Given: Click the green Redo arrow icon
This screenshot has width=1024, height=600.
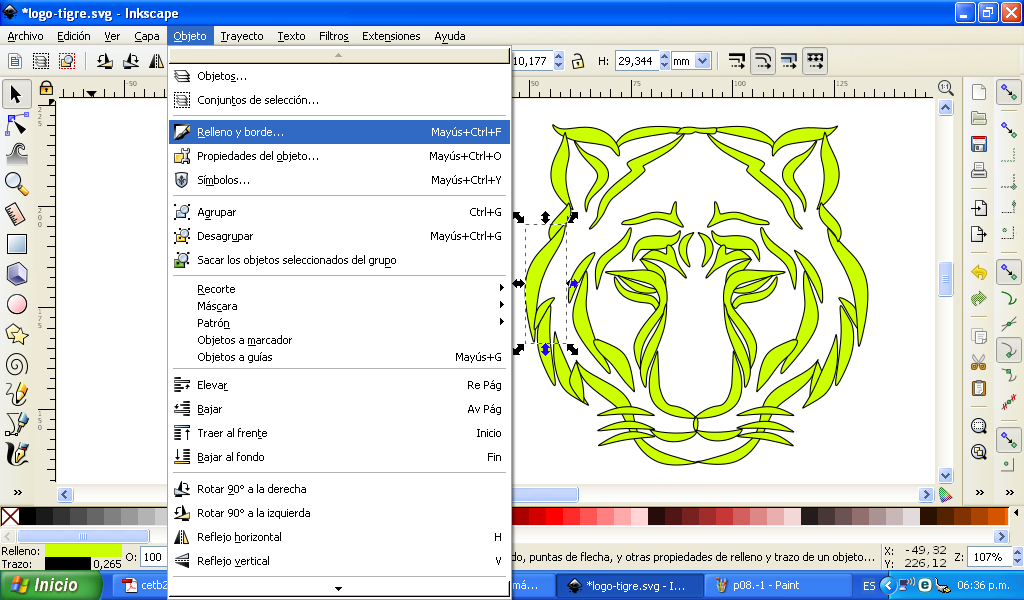Looking at the screenshot, I should coord(978,298).
